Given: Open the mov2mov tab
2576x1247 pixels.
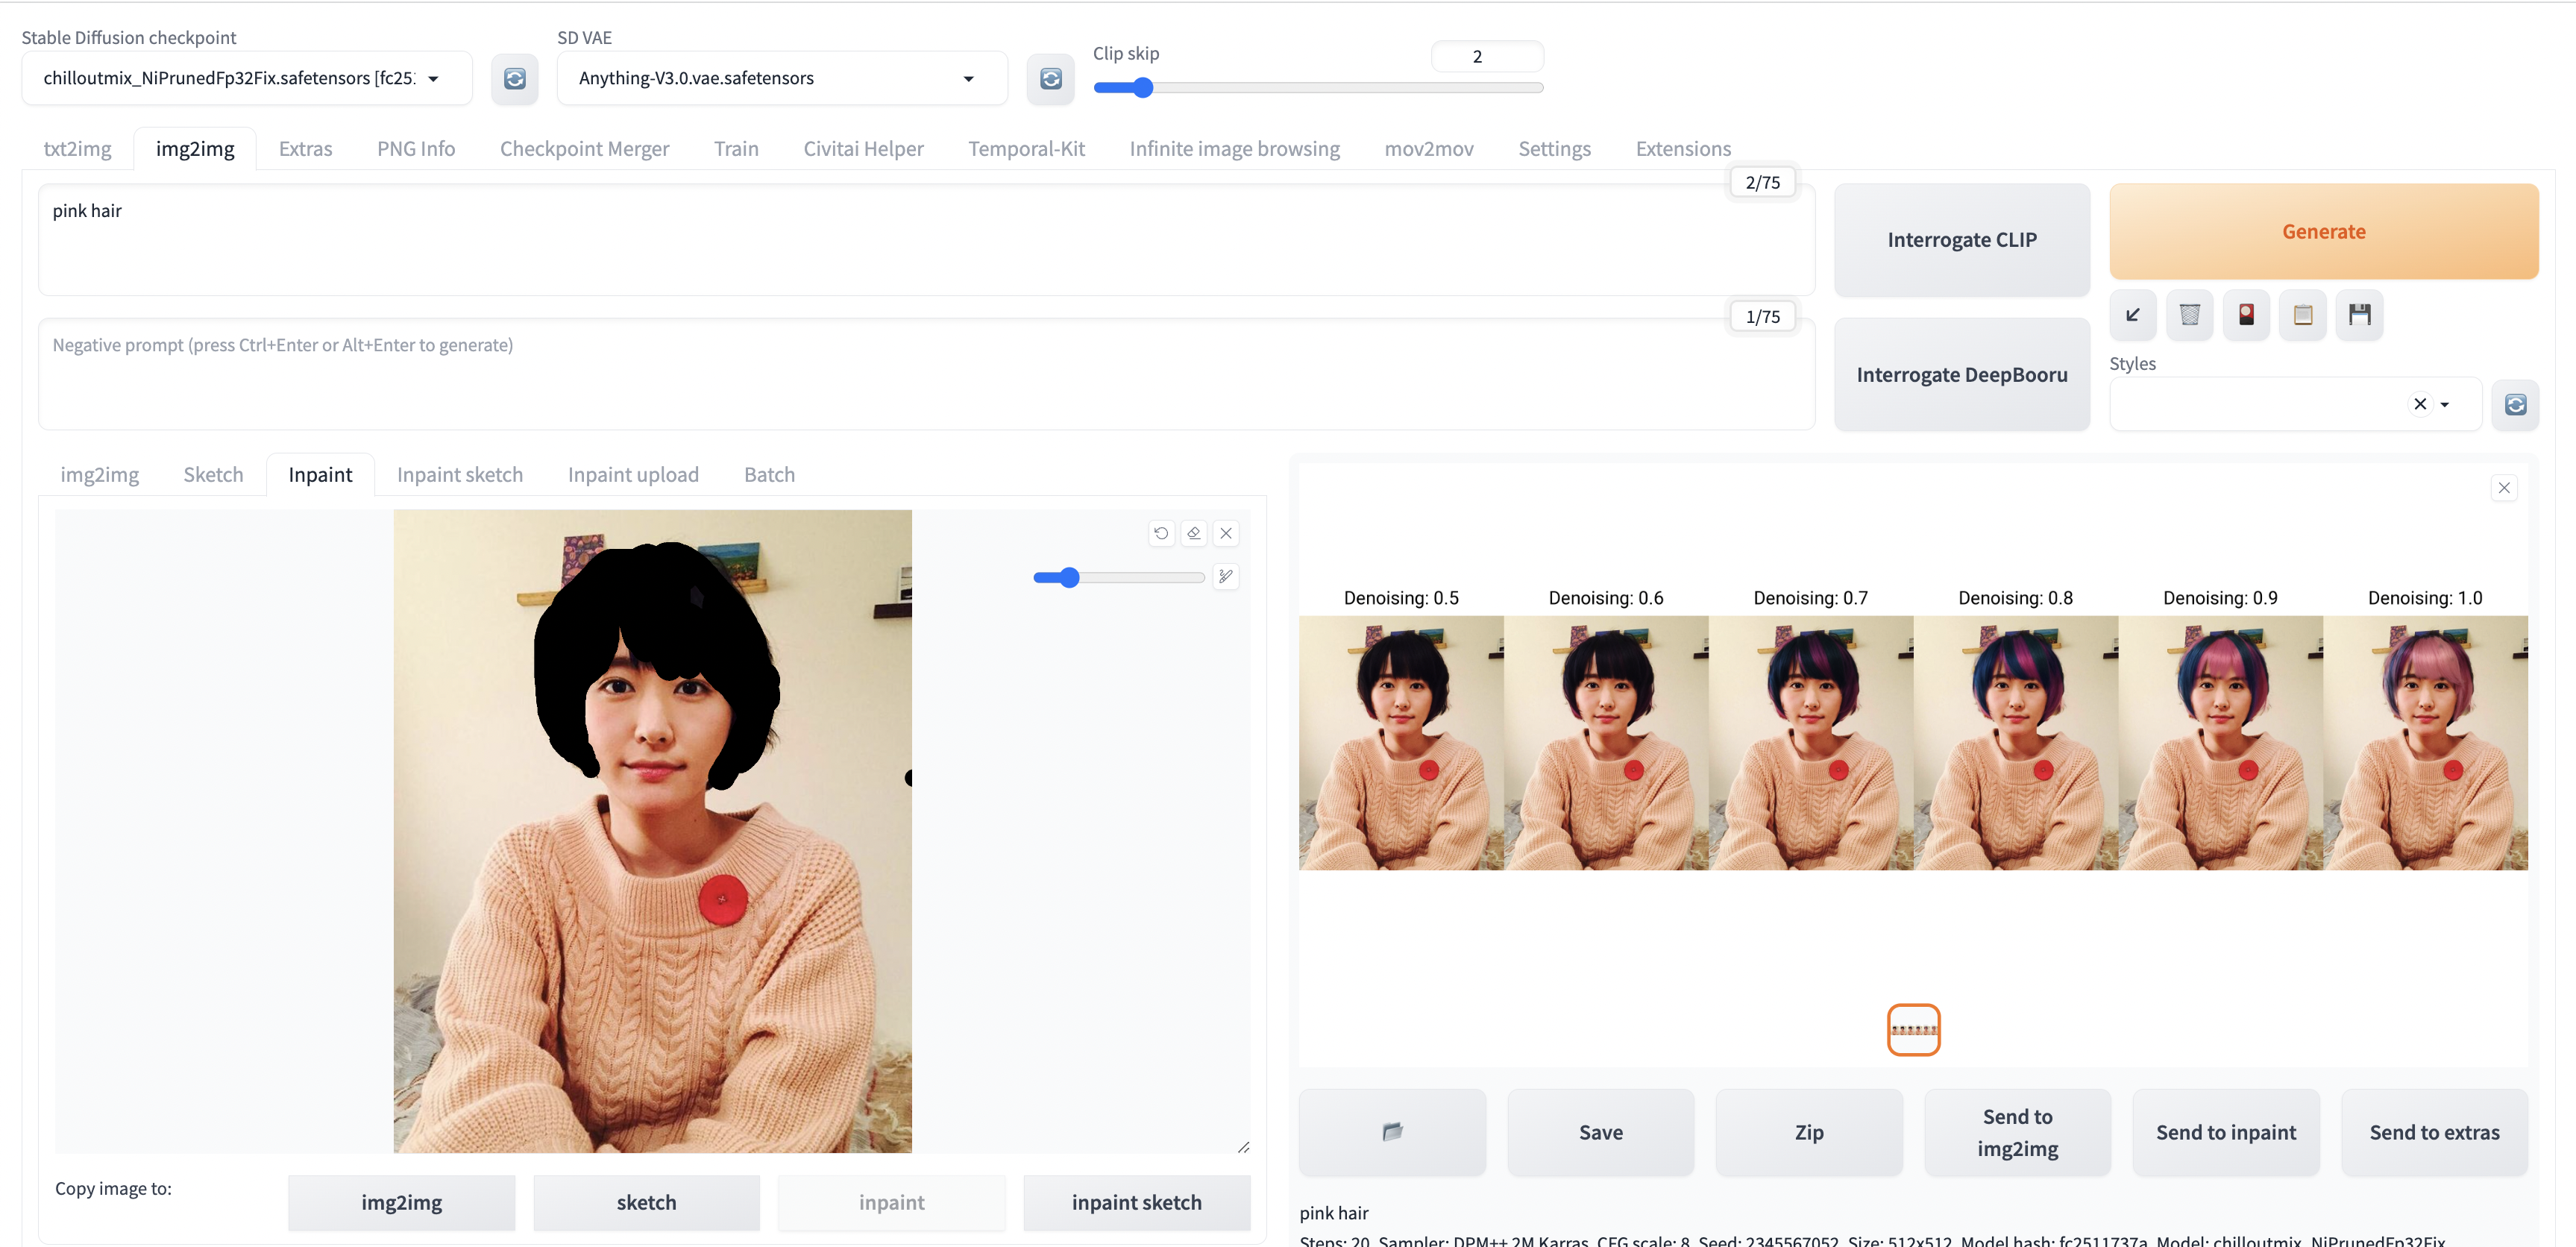Looking at the screenshot, I should [1428, 148].
